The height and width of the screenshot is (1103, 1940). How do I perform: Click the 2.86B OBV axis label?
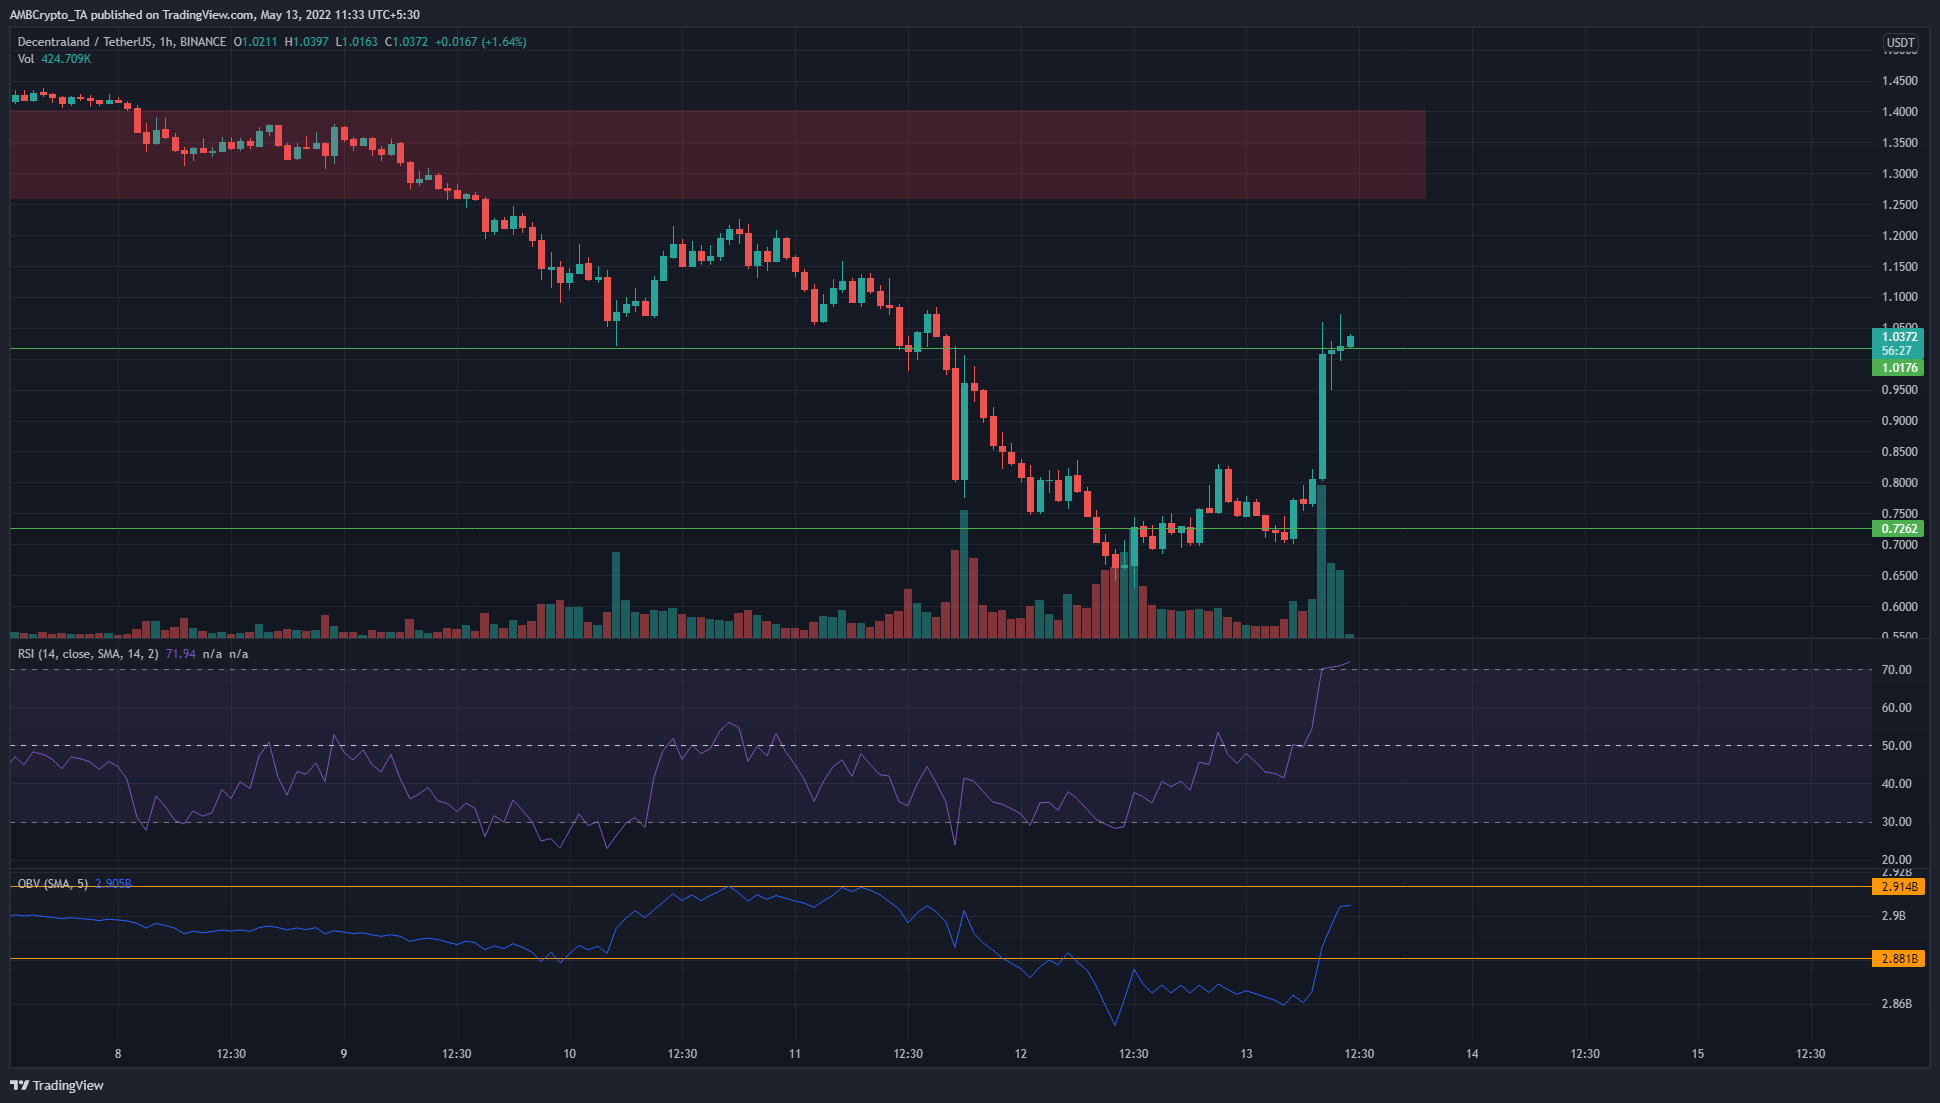[x=1896, y=1004]
